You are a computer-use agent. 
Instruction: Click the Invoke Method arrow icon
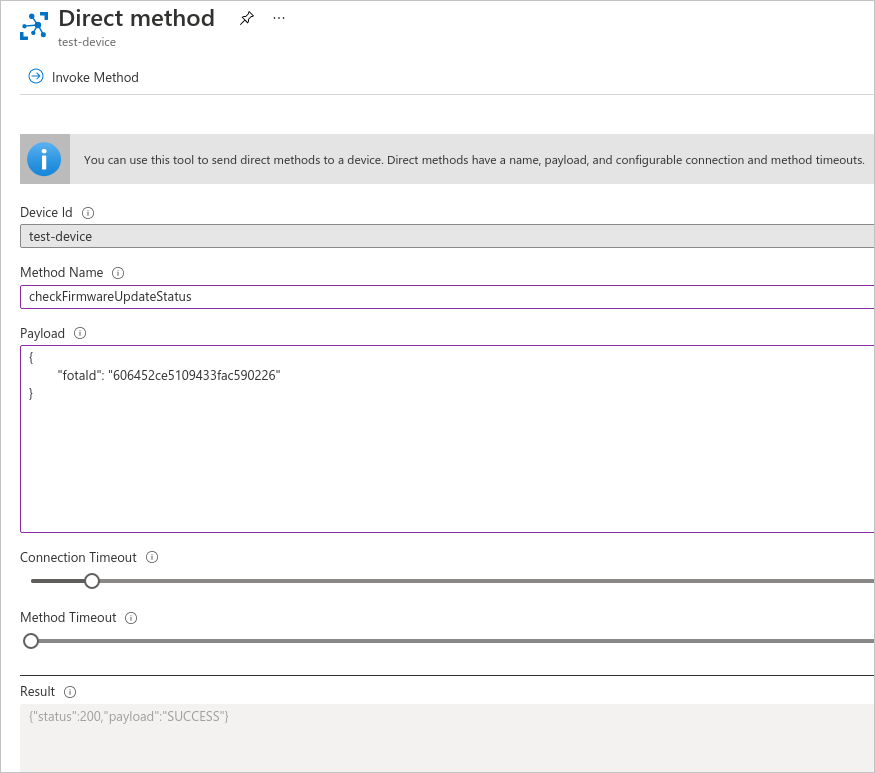36,76
